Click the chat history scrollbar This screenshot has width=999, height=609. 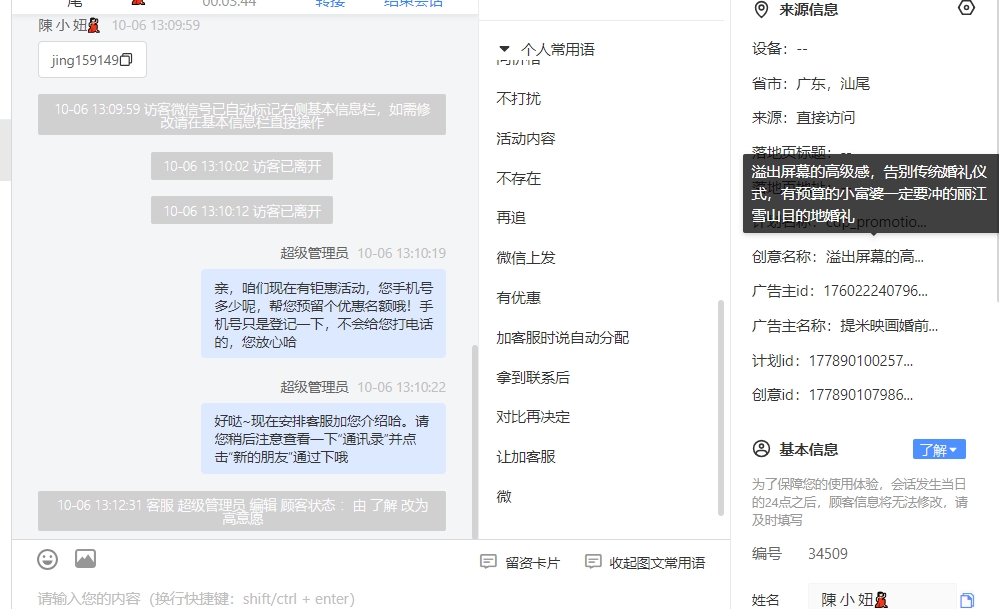pyautogui.click(x=474, y=441)
